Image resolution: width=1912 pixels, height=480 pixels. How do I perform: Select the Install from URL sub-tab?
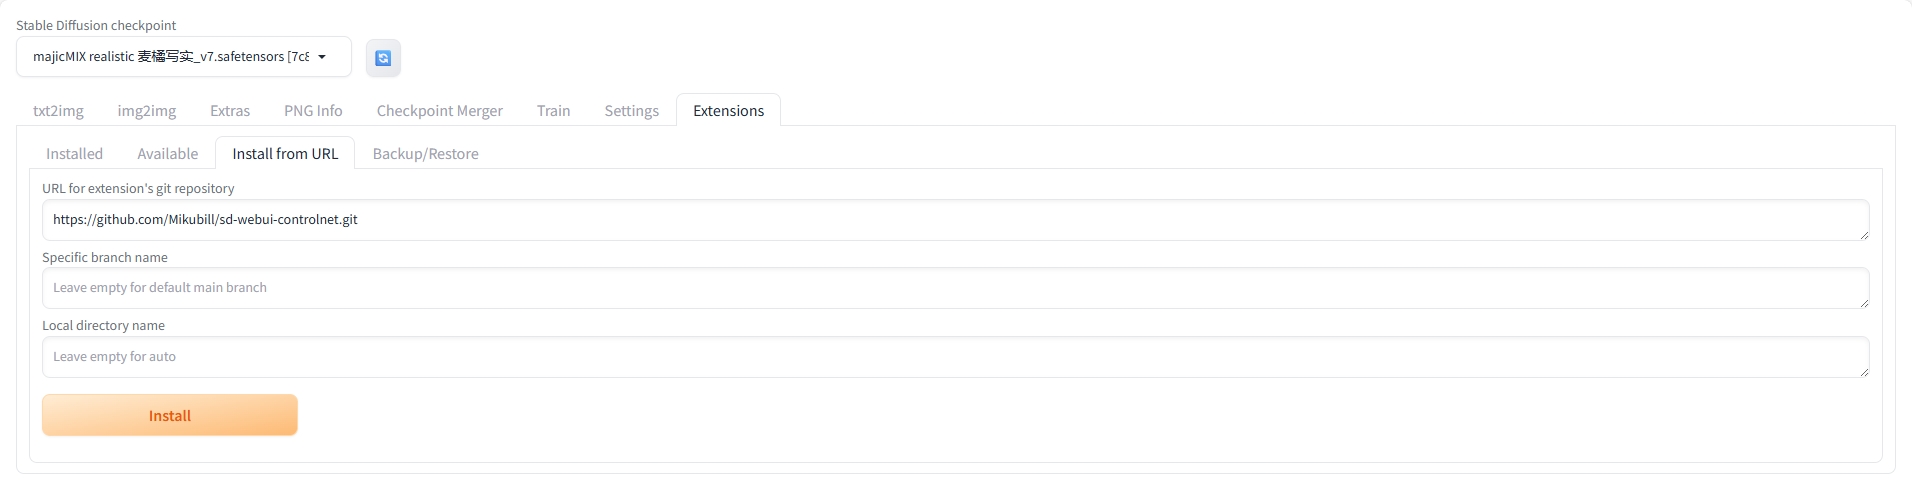tap(285, 153)
